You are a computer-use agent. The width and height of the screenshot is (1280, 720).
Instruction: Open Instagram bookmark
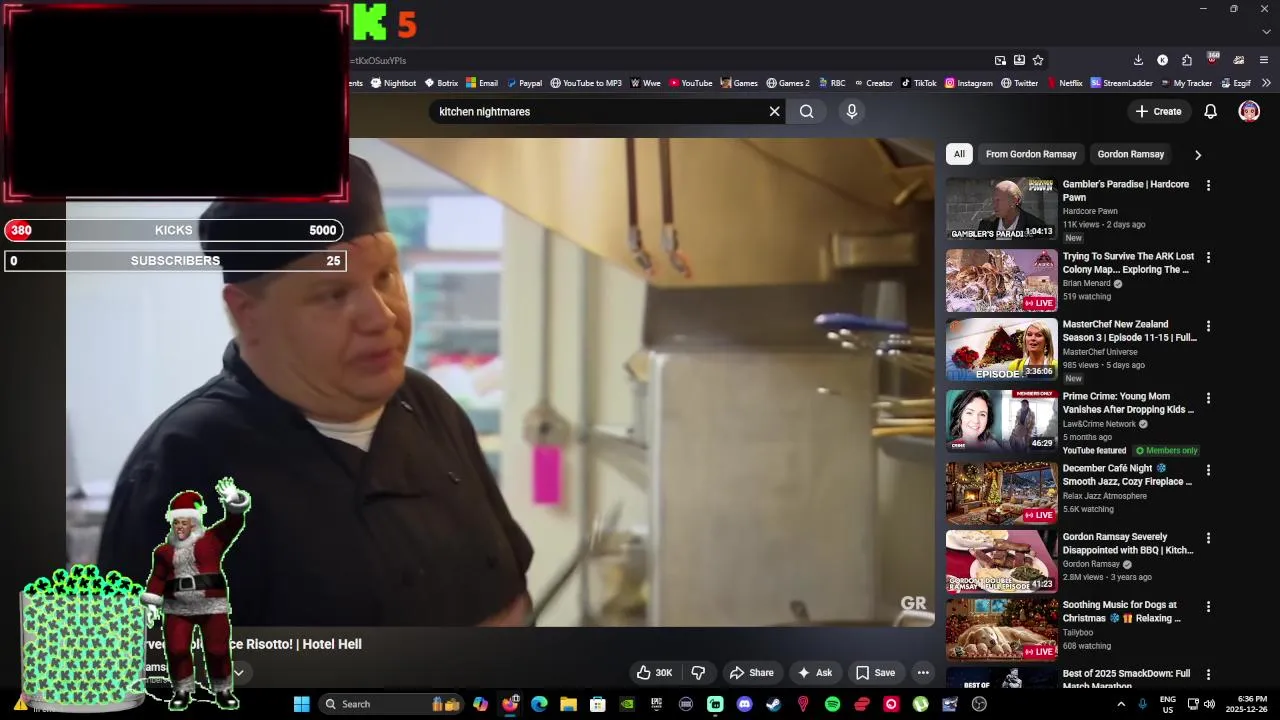point(969,83)
